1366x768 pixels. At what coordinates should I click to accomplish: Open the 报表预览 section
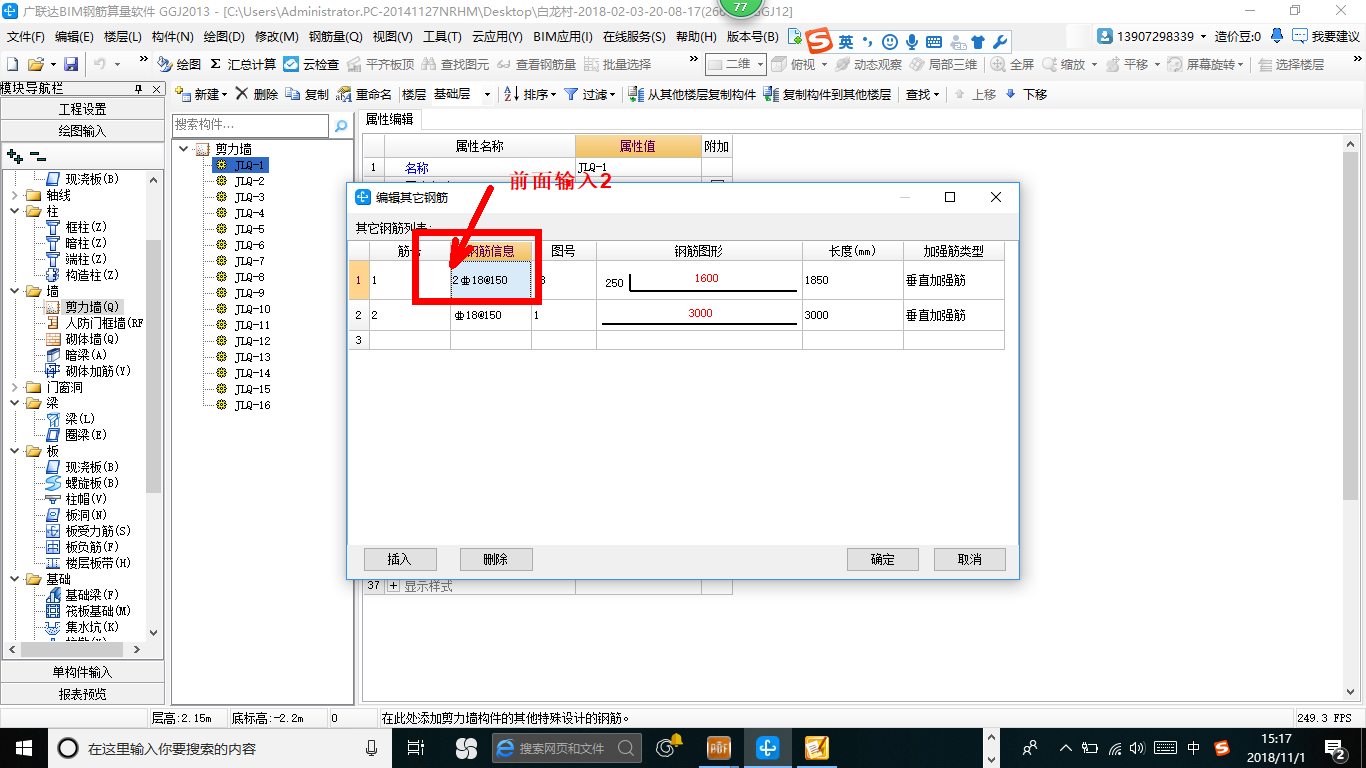(82, 694)
